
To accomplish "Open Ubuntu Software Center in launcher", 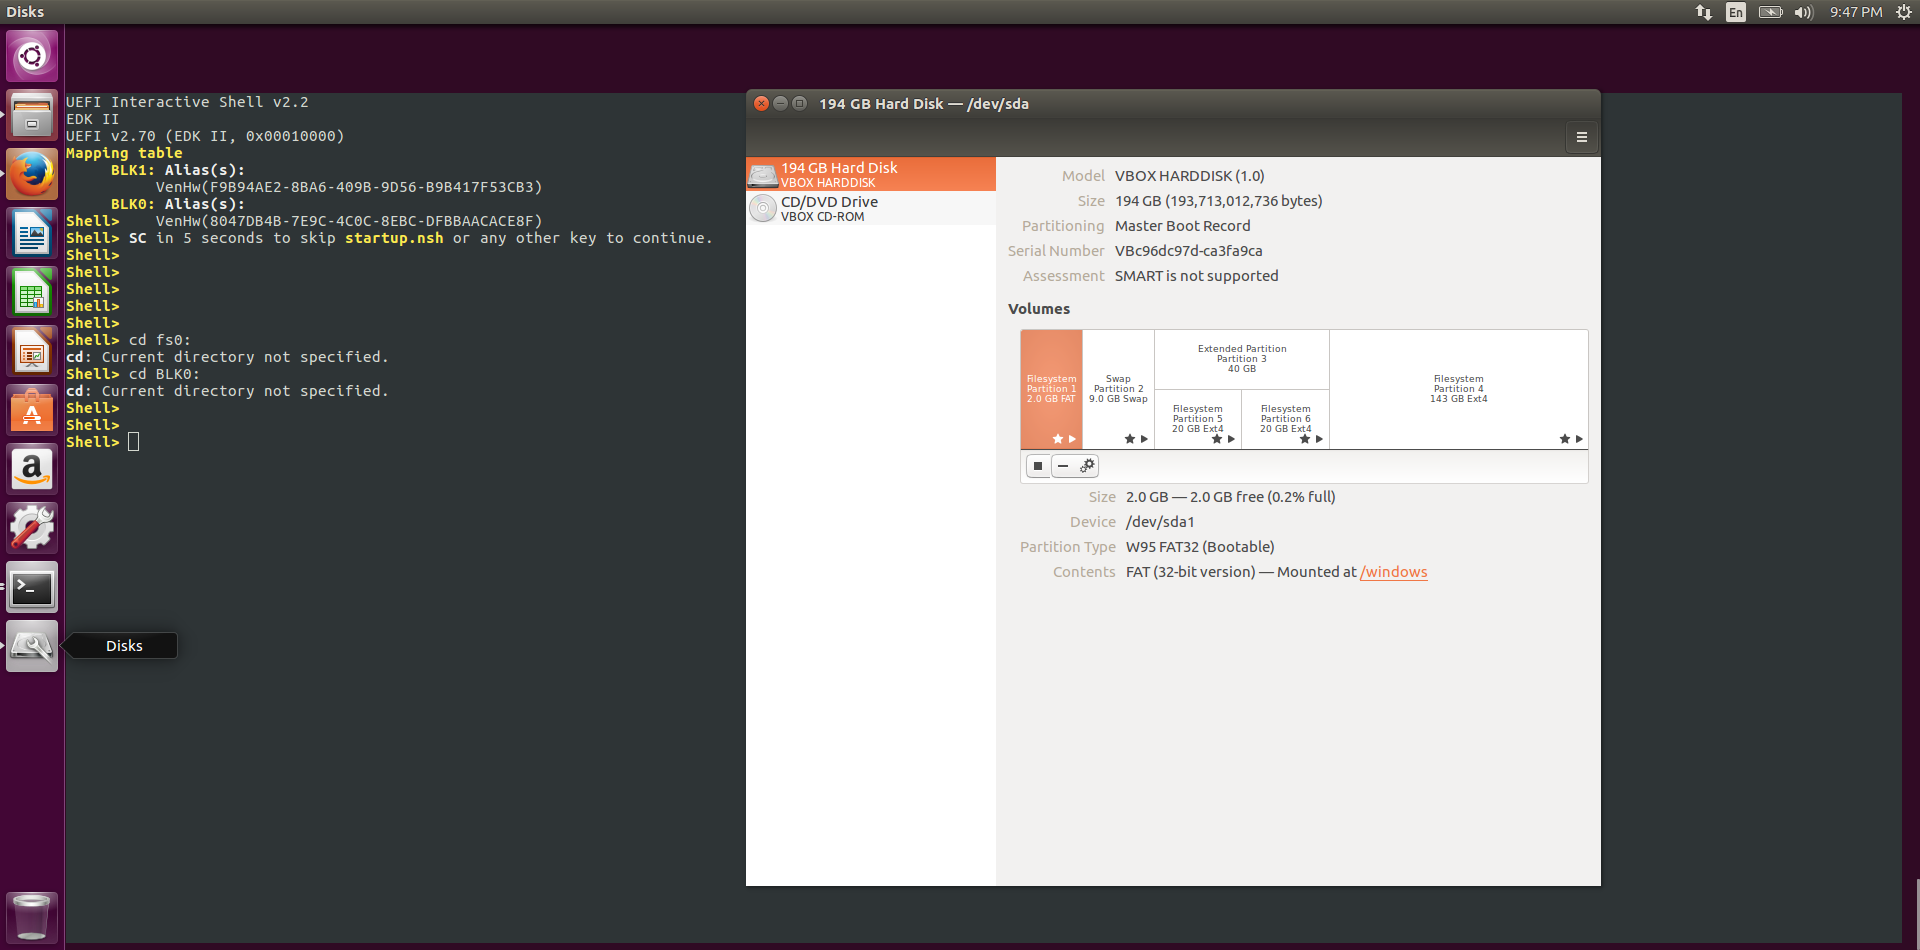I will click(32, 411).
